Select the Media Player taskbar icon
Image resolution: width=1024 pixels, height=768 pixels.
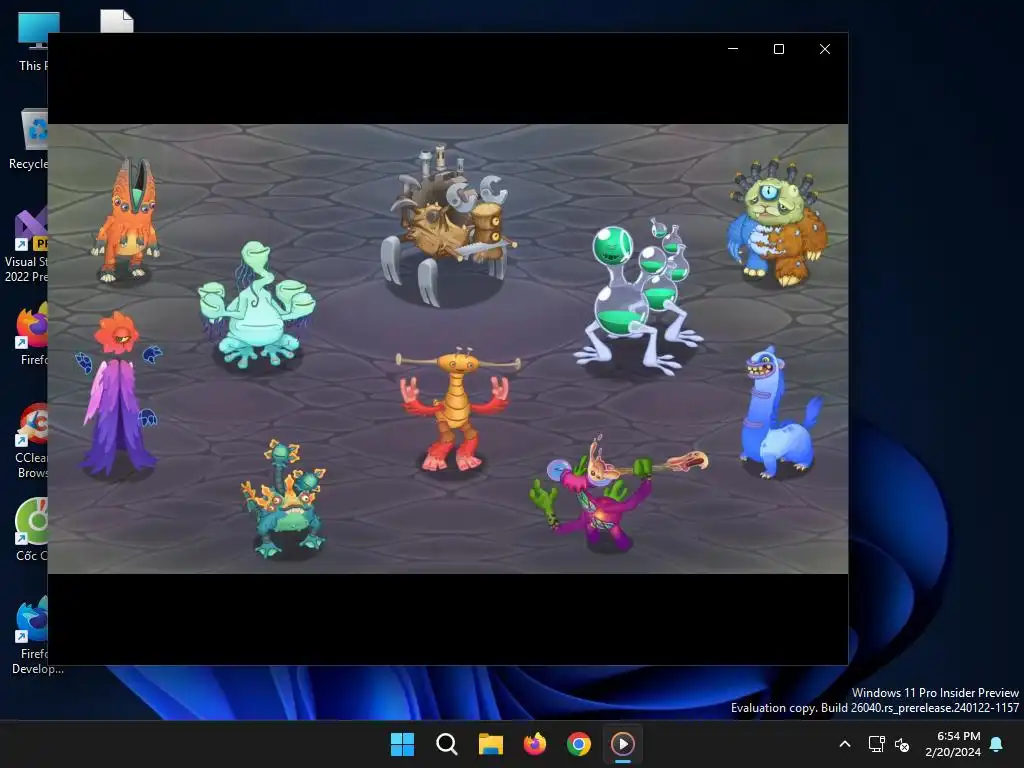coord(622,744)
